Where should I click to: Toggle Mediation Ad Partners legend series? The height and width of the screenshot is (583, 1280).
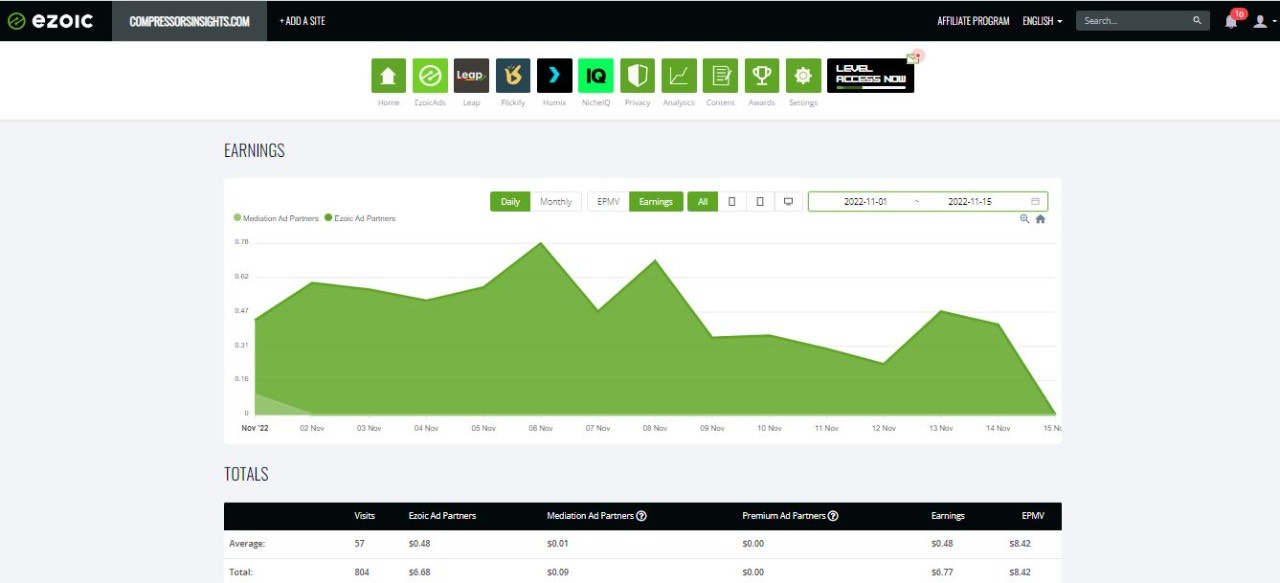(x=276, y=218)
